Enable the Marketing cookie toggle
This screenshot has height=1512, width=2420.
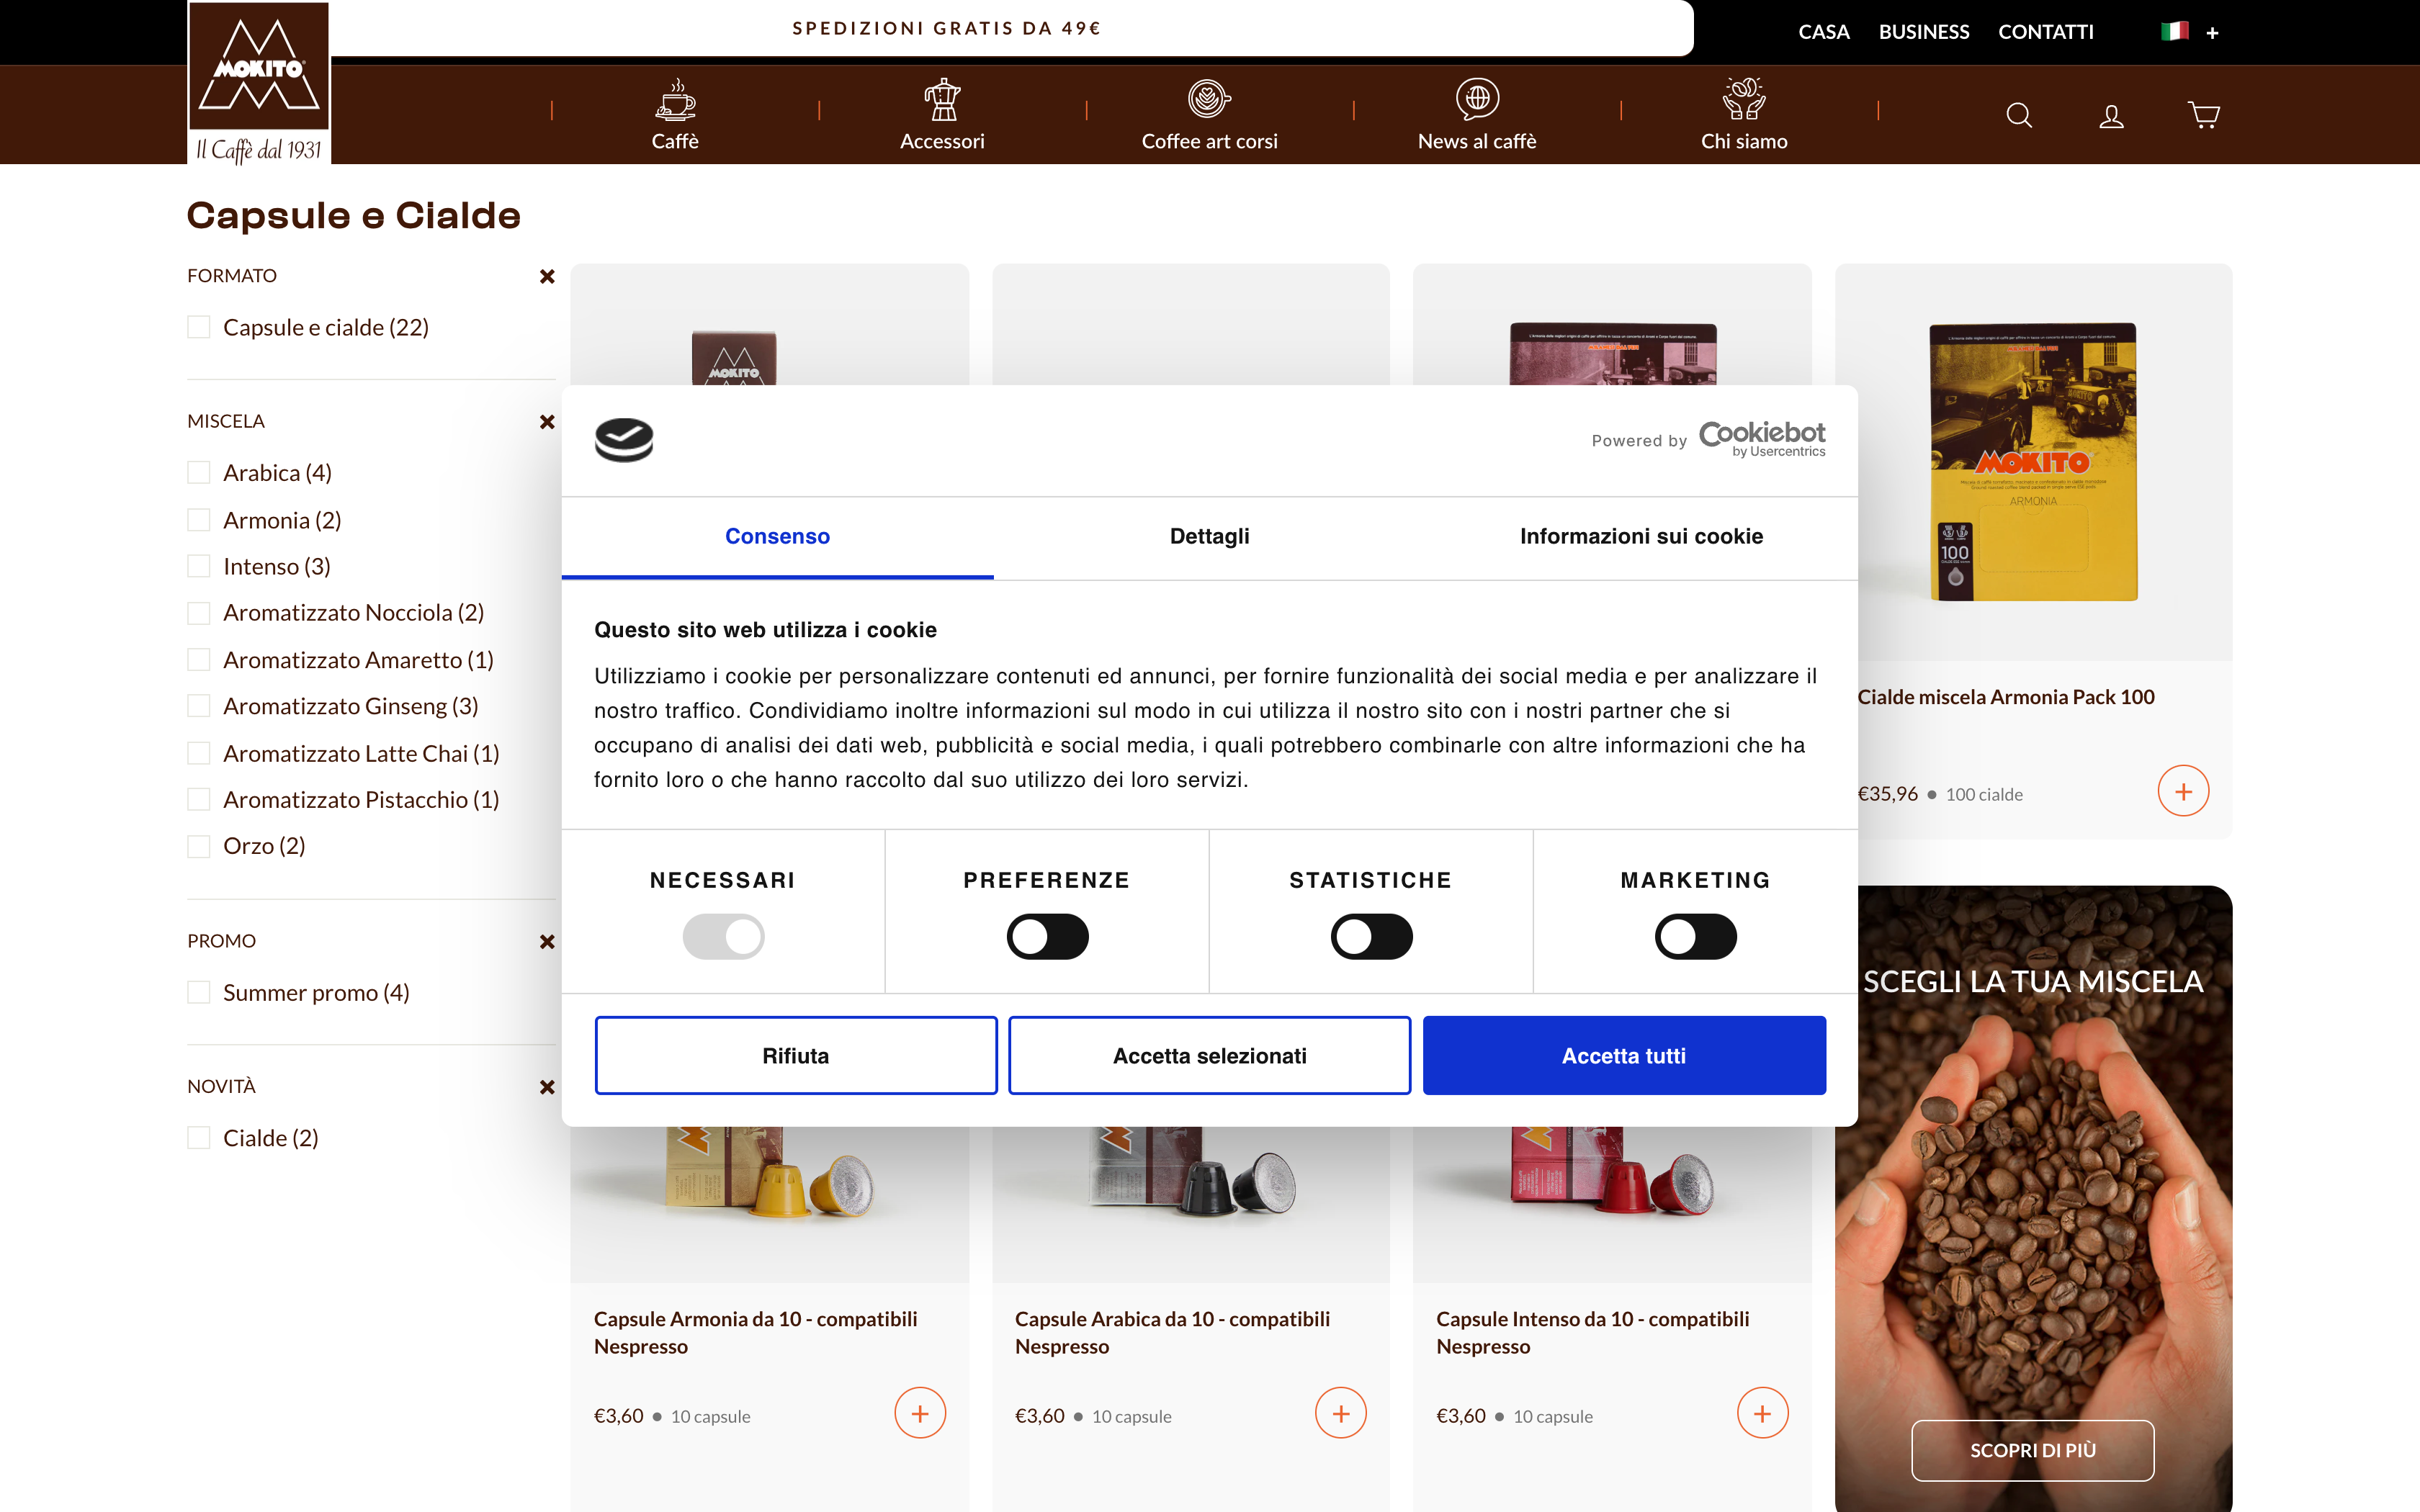1696,936
